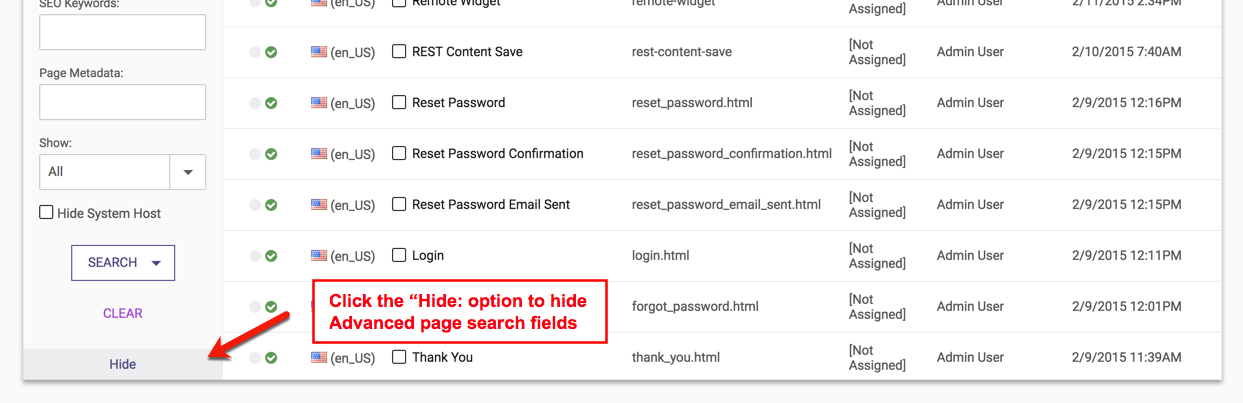Click US flag icon in REST Content Save row
The width and height of the screenshot is (1243, 403).
coord(319,52)
